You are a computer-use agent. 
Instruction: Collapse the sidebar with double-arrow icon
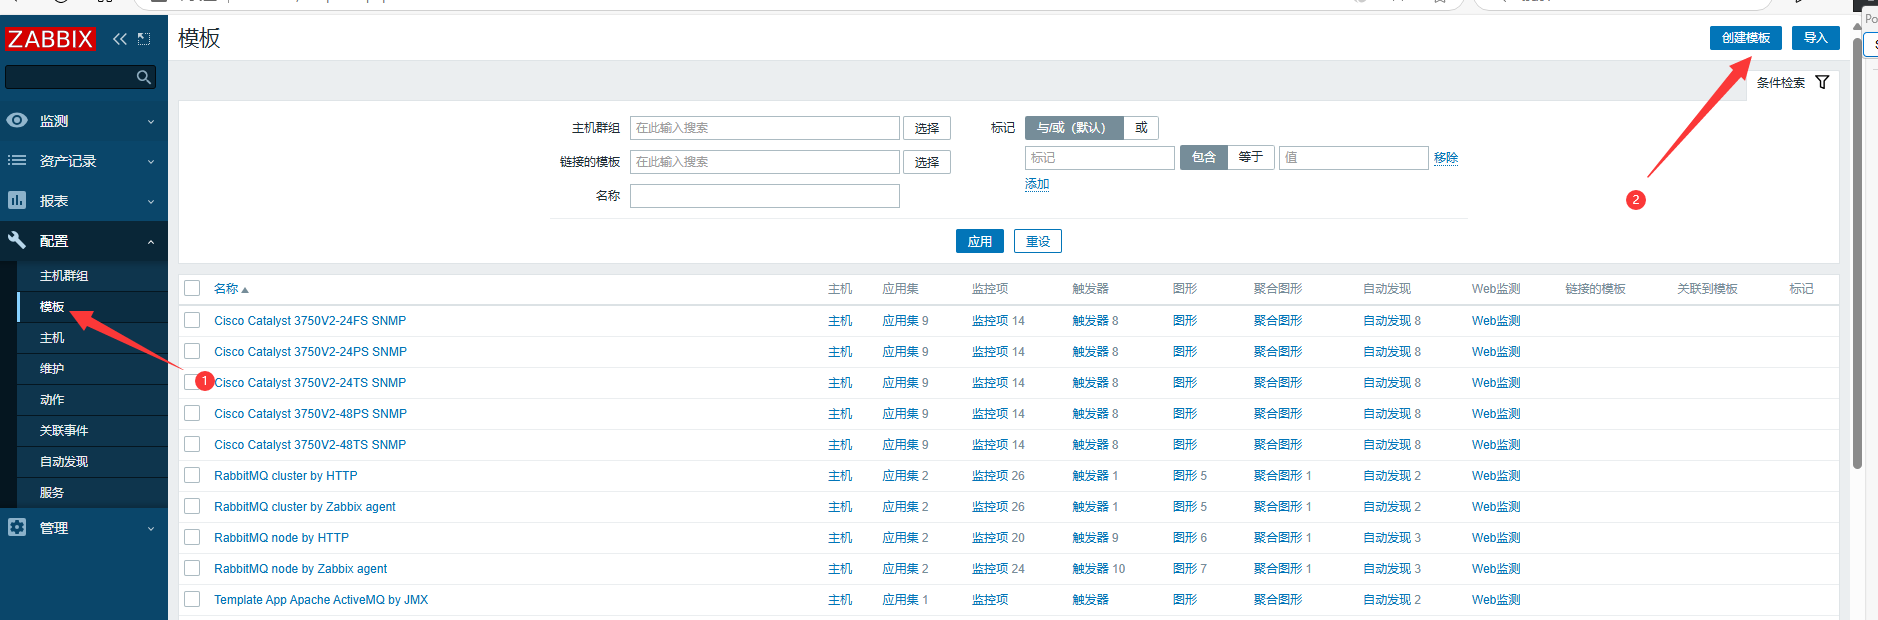120,39
